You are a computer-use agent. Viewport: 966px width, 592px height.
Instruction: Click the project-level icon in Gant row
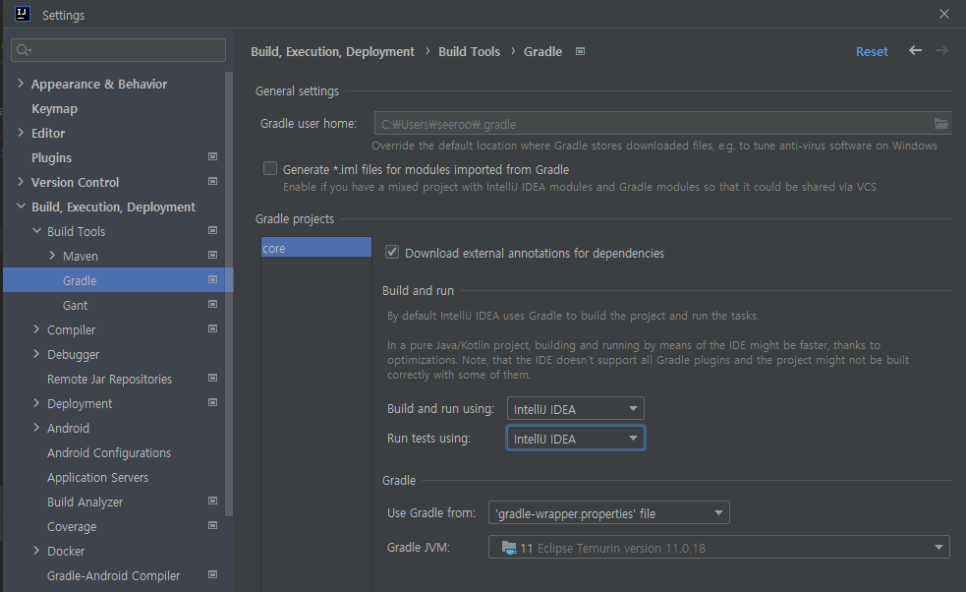(213, 304)
